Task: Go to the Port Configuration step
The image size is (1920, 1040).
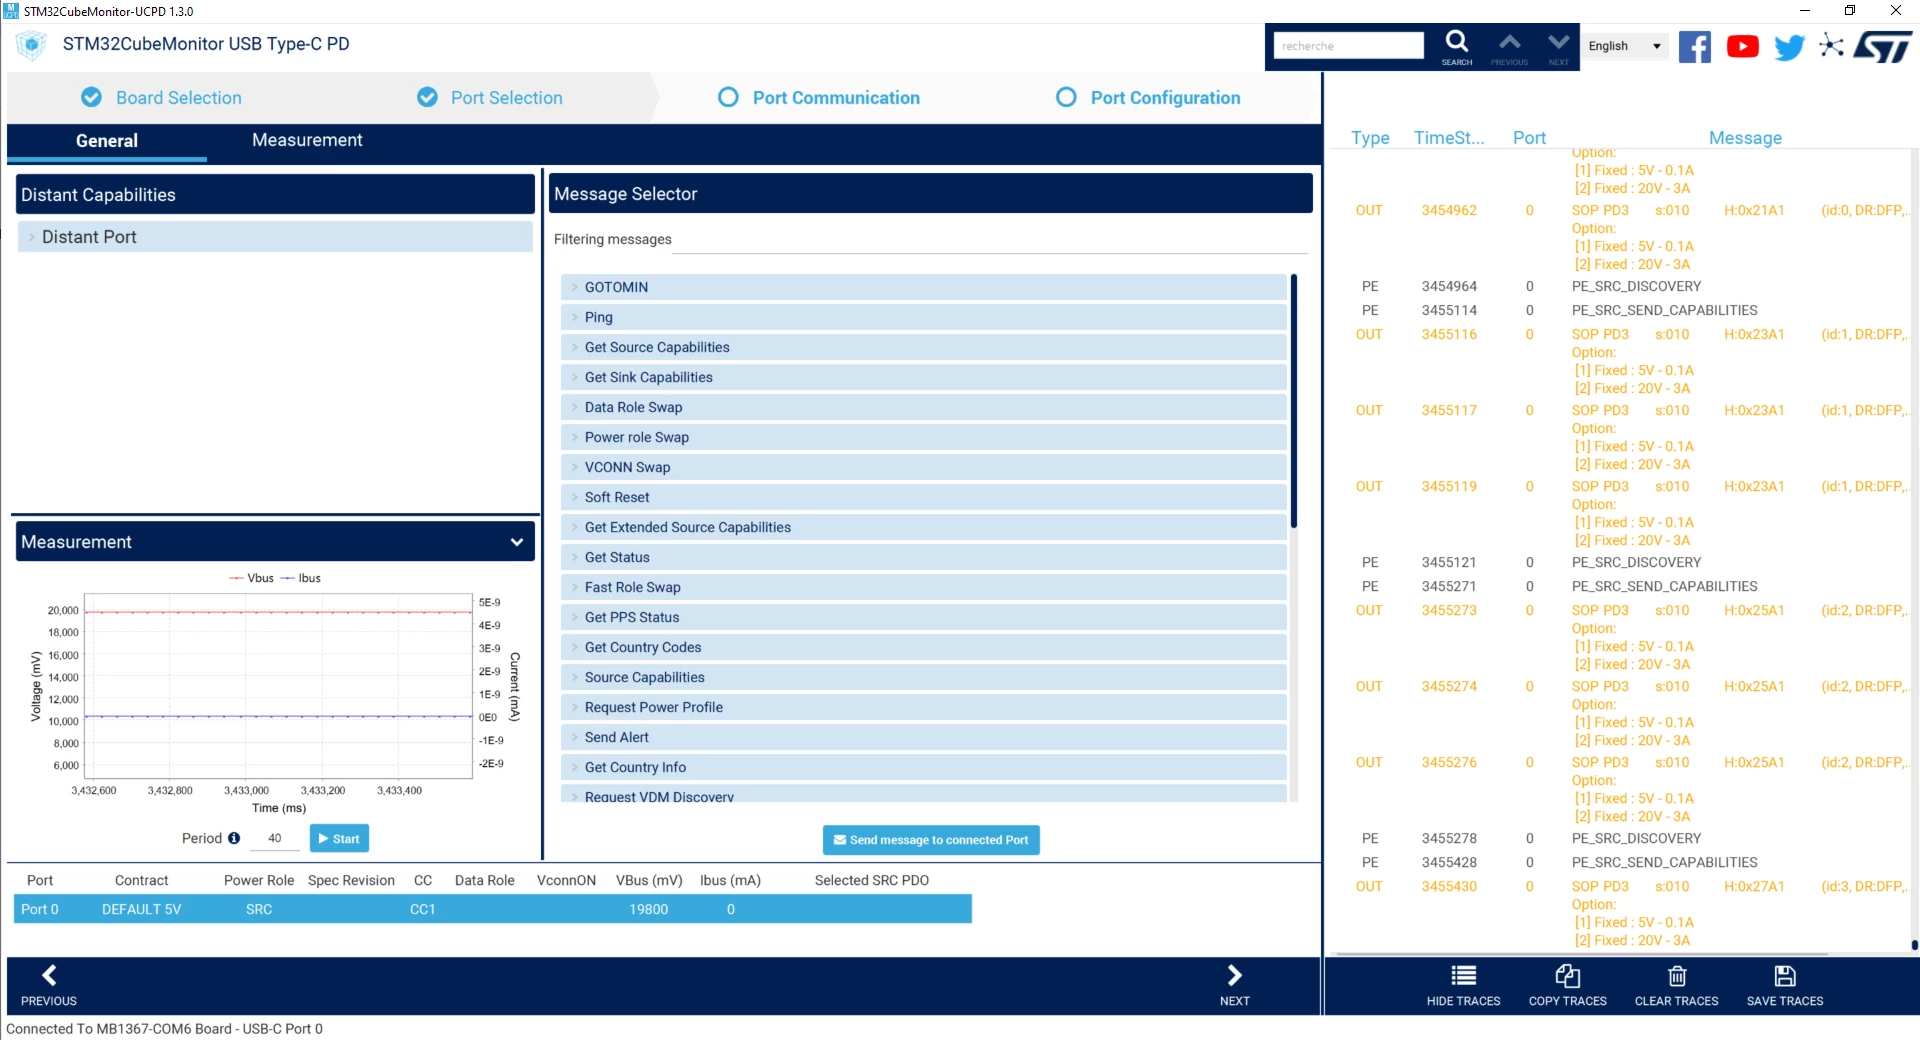Action: tap(1148, 98)
